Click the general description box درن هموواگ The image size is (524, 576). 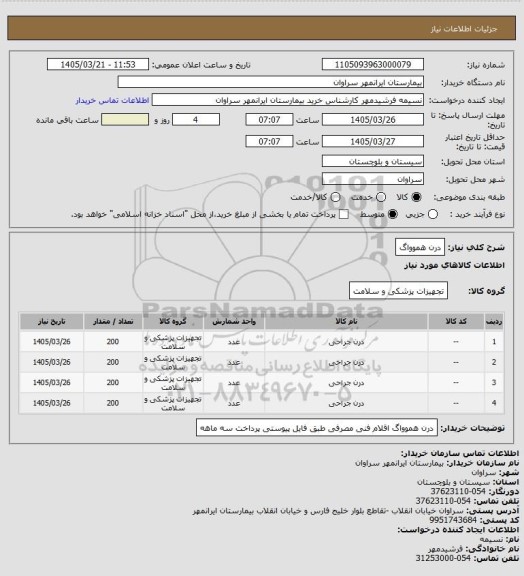pyautogui.click(x=420, y=248)
